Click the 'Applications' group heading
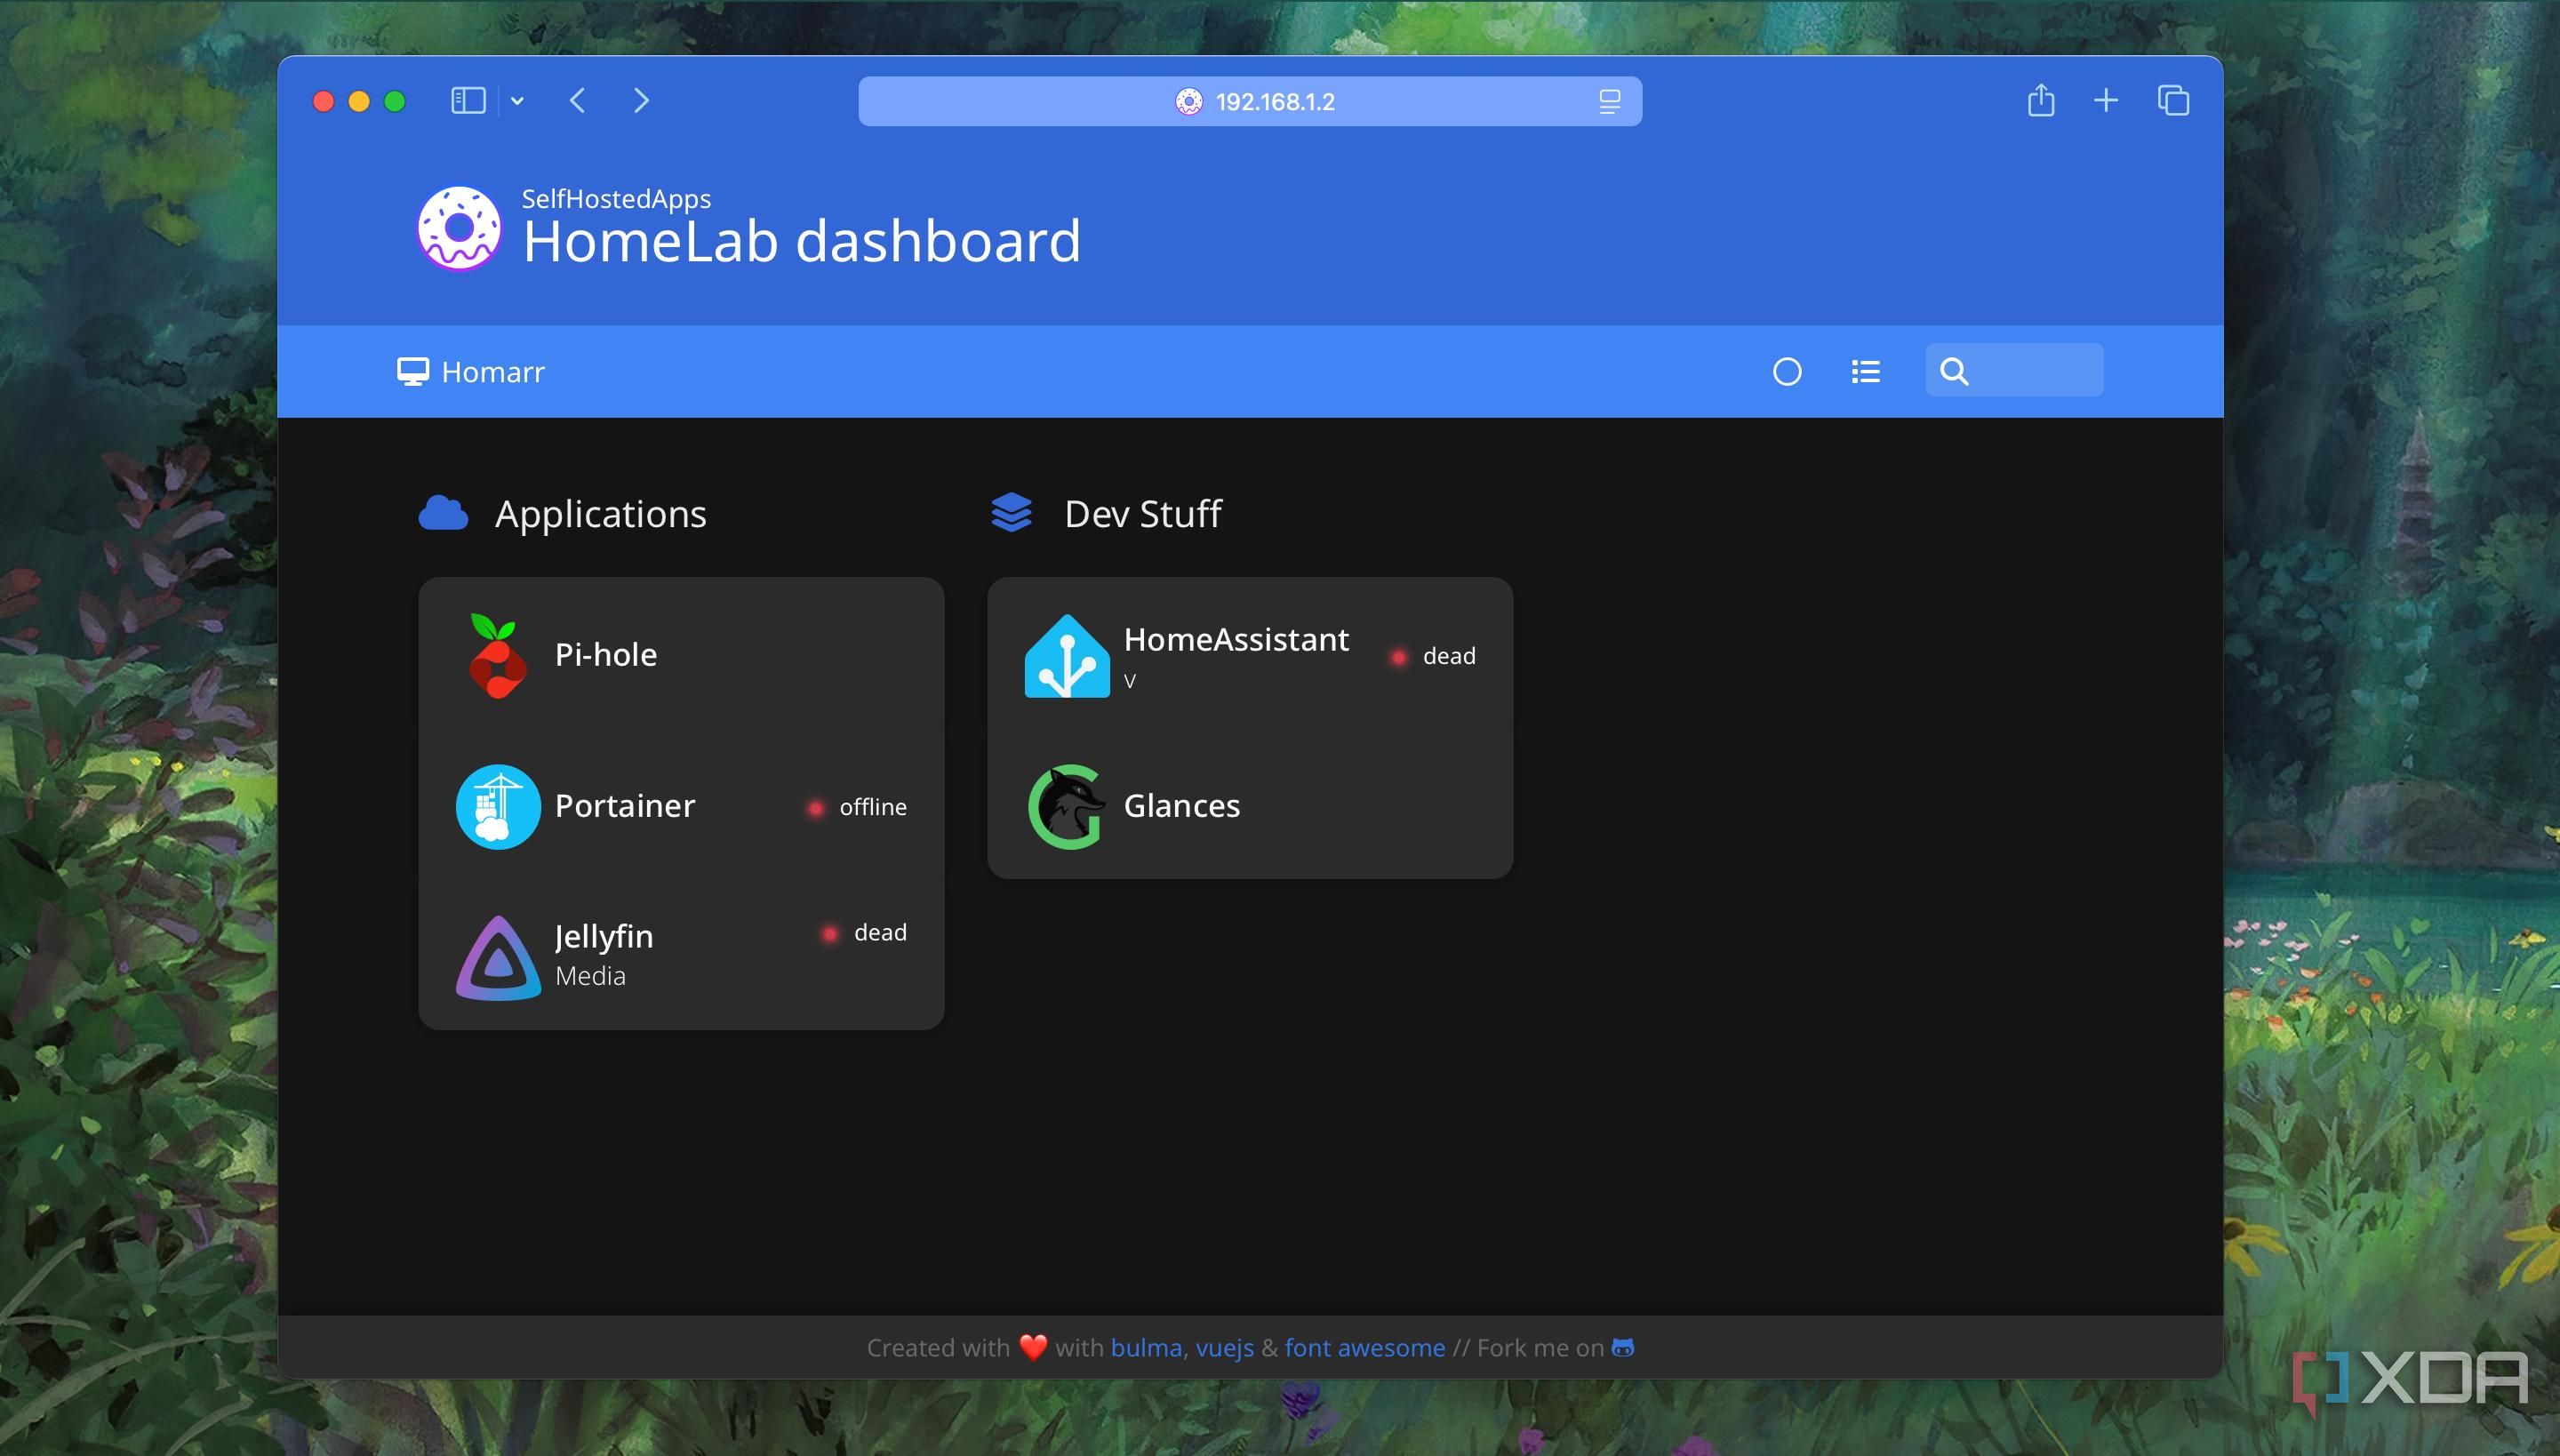This screenshot has width=2560, height=1456. click(x=601, y=514)
